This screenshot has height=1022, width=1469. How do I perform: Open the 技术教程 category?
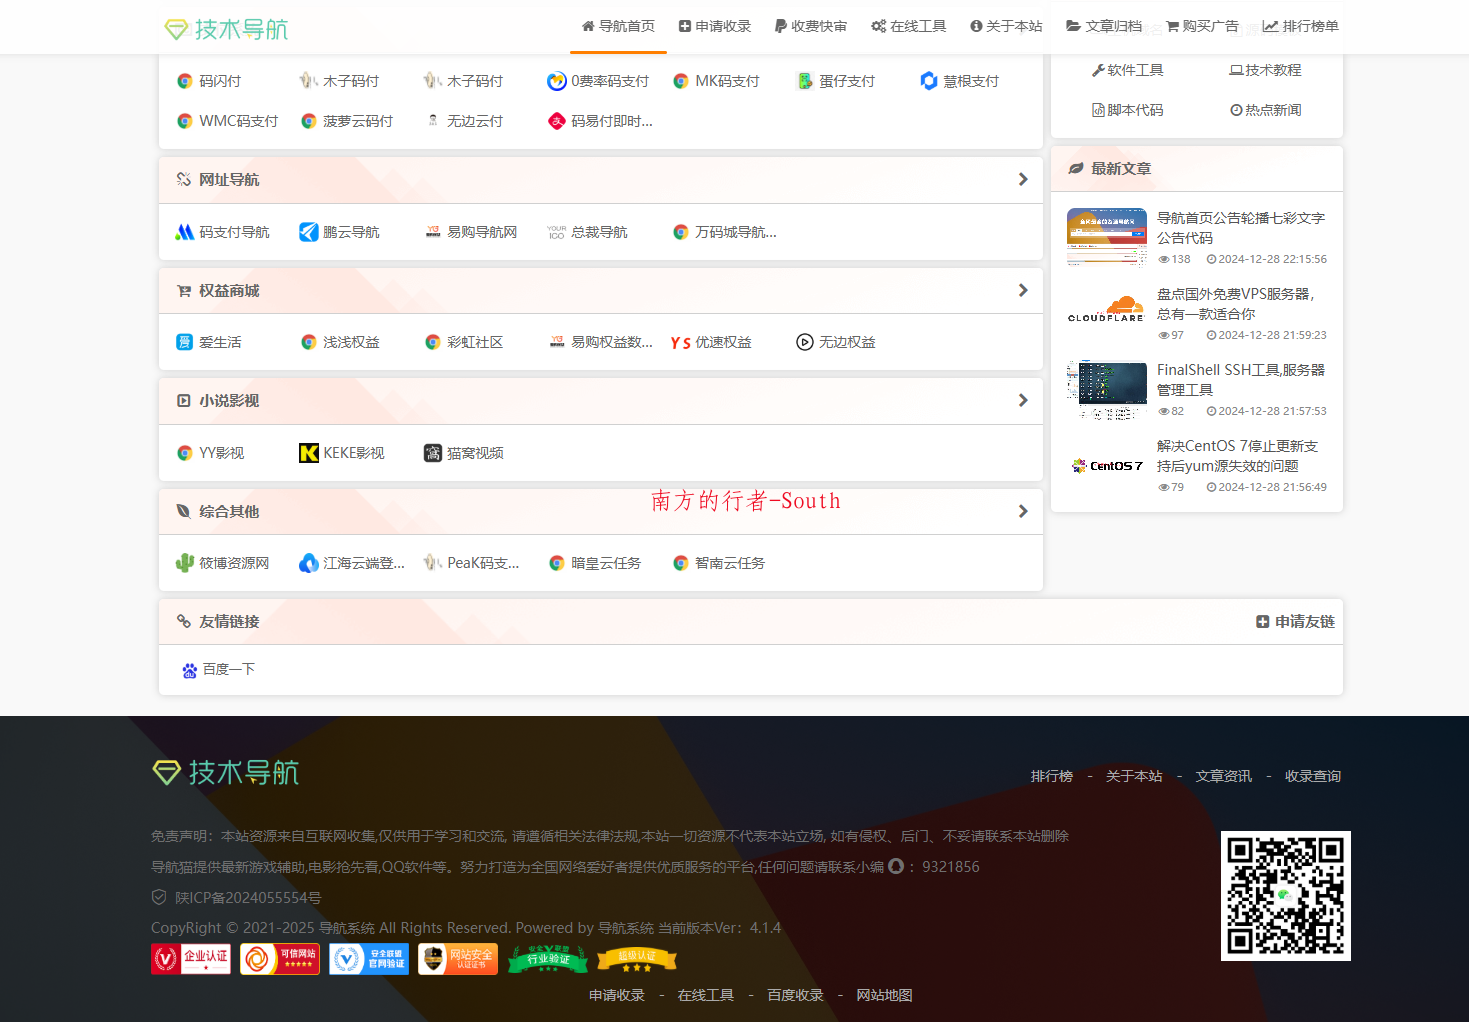(1265, 70)
